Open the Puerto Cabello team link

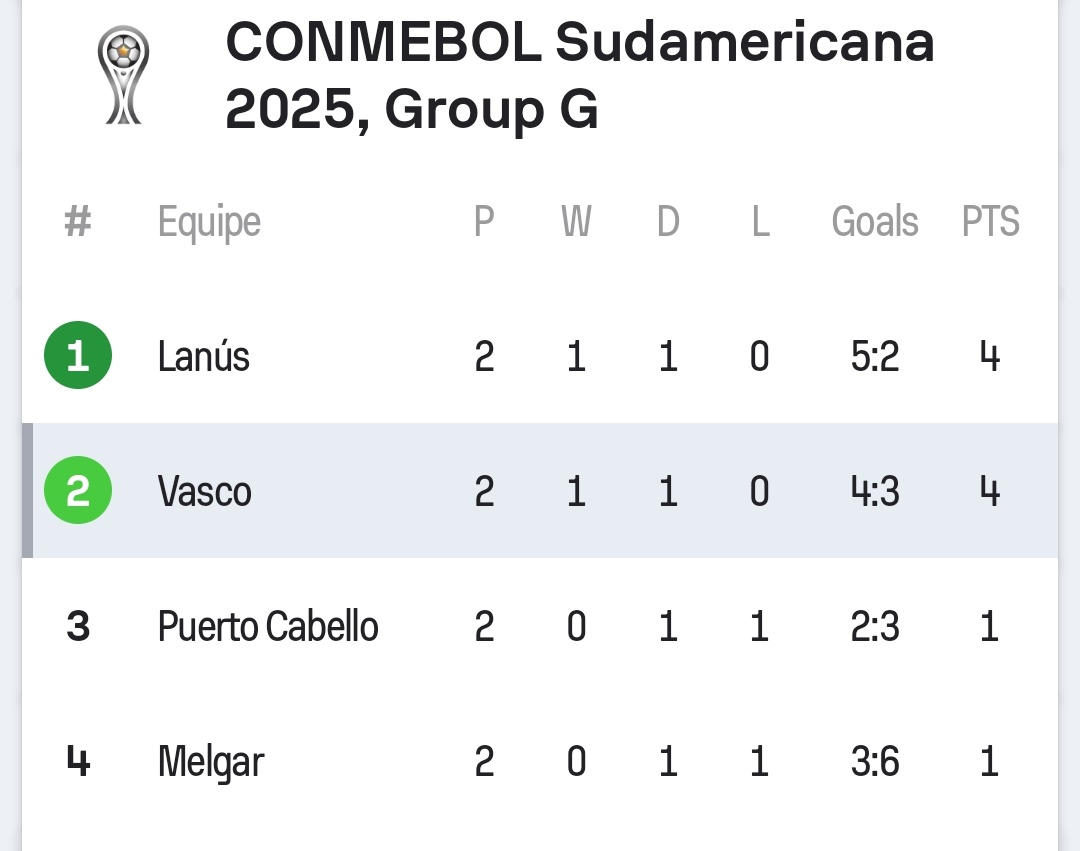[268, 627]
